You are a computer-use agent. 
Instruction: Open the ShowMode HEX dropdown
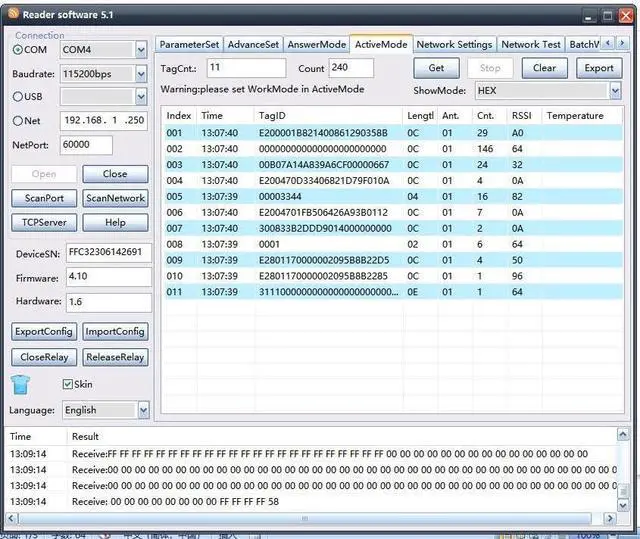(x=614, y=90)
